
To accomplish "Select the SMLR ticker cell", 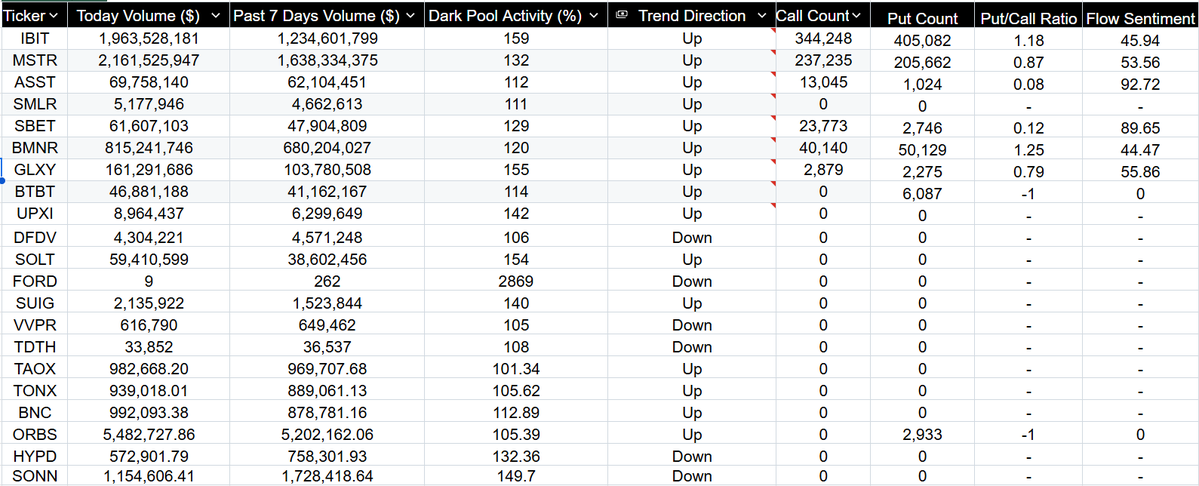I will click(35, 104).
